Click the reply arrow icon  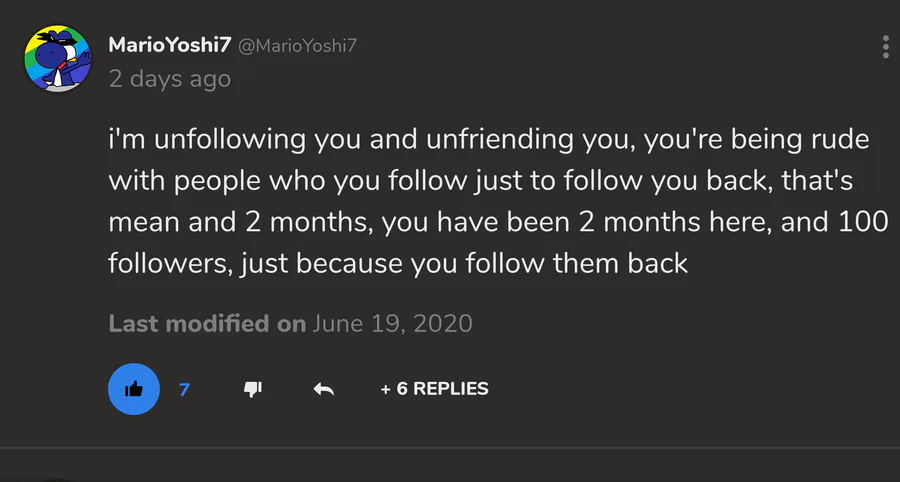click(x=323, y=389)
